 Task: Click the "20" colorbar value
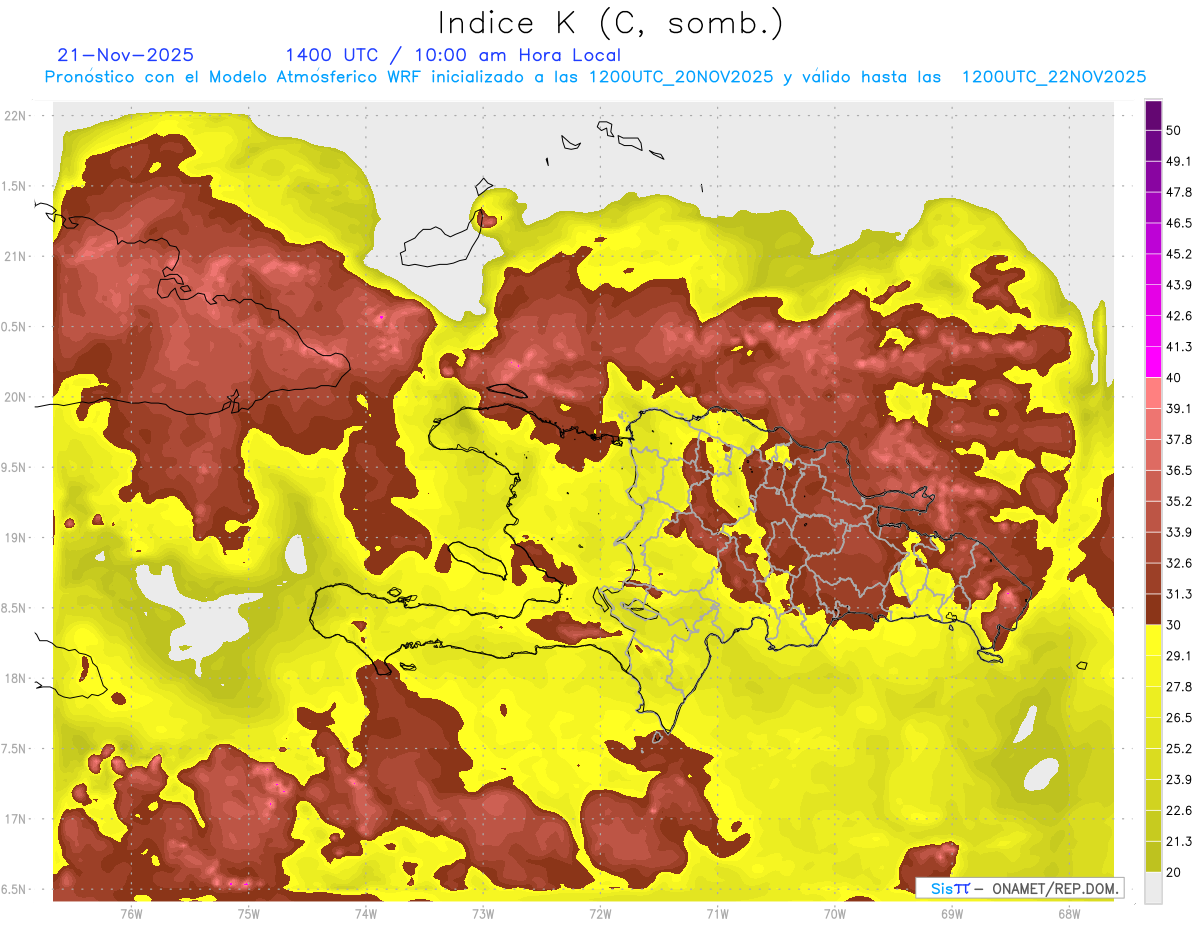[x=1174, y=872]
